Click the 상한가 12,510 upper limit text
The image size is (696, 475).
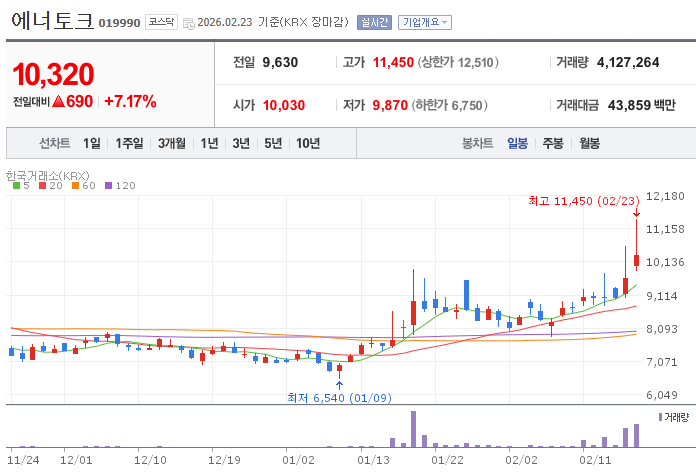click(458, 63)
